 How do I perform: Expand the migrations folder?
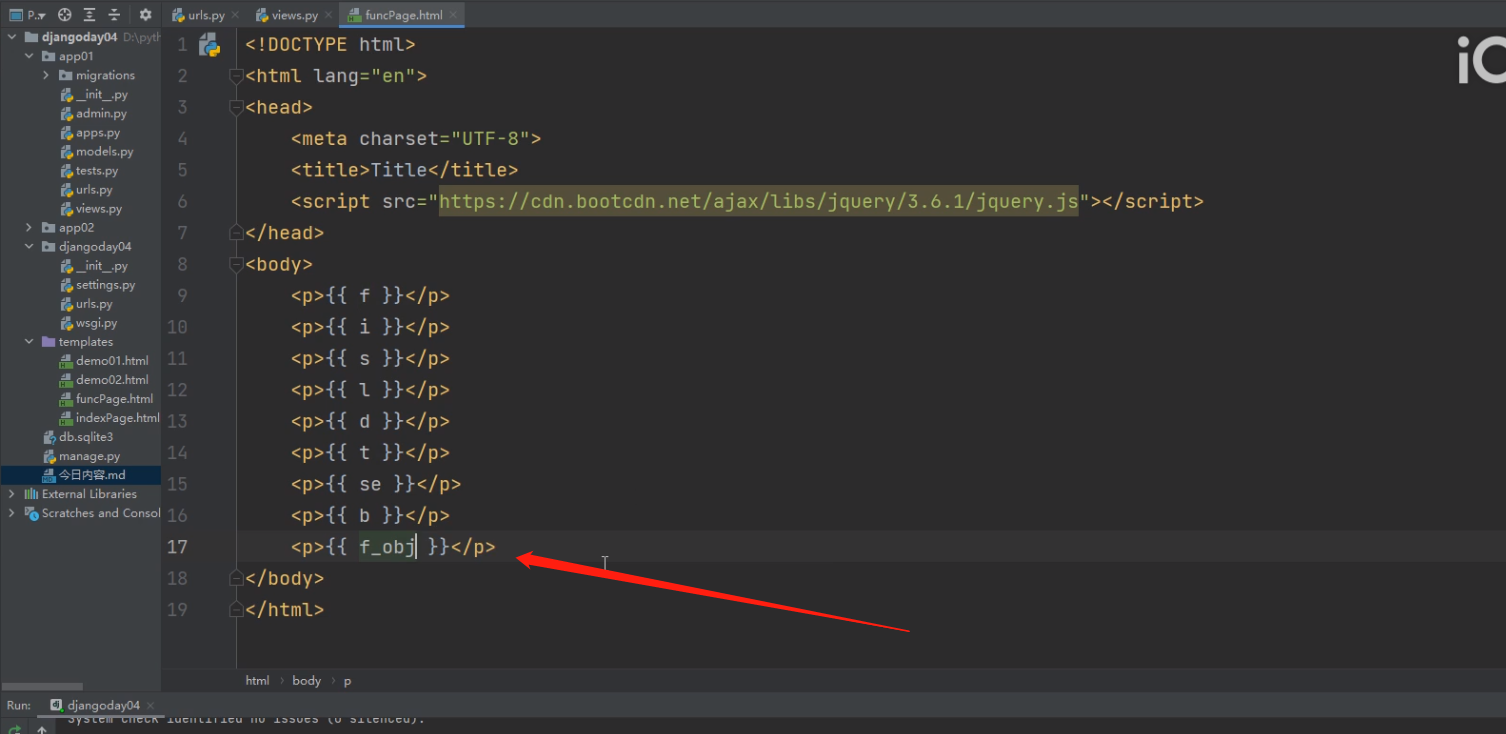[x=46, y=75]
